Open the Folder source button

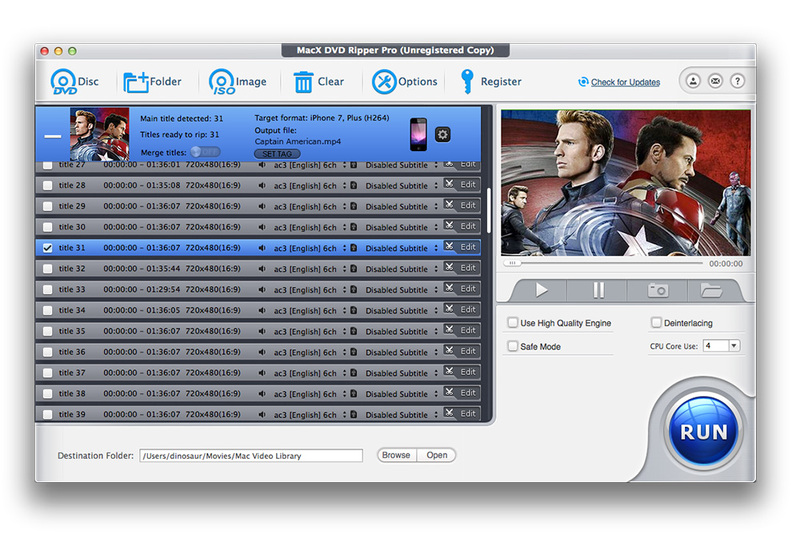coord(152,82)
